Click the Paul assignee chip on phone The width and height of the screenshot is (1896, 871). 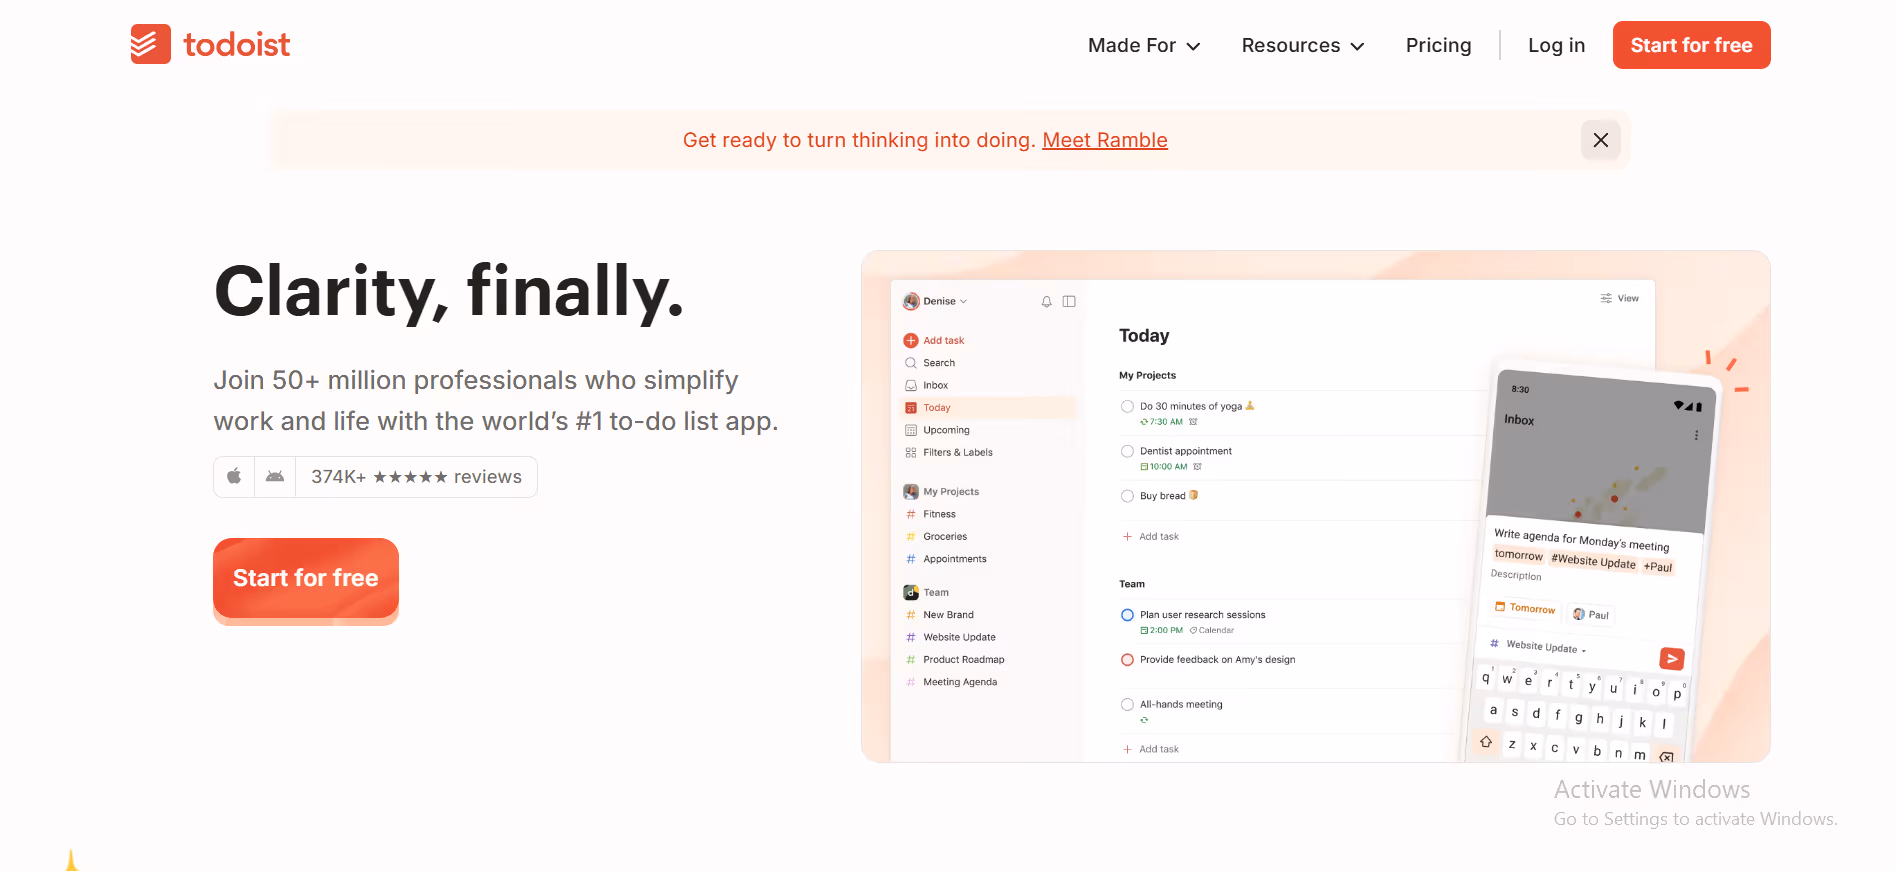[x=1591, y=614]
